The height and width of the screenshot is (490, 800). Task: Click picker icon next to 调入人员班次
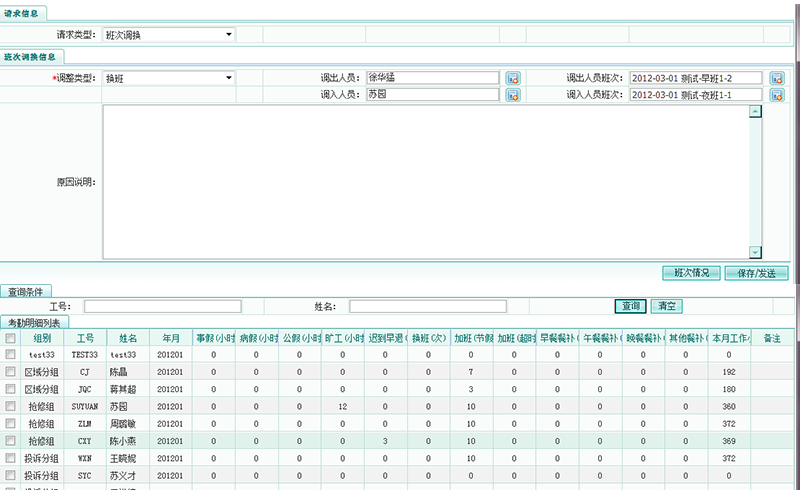click(x=777, y=95)
